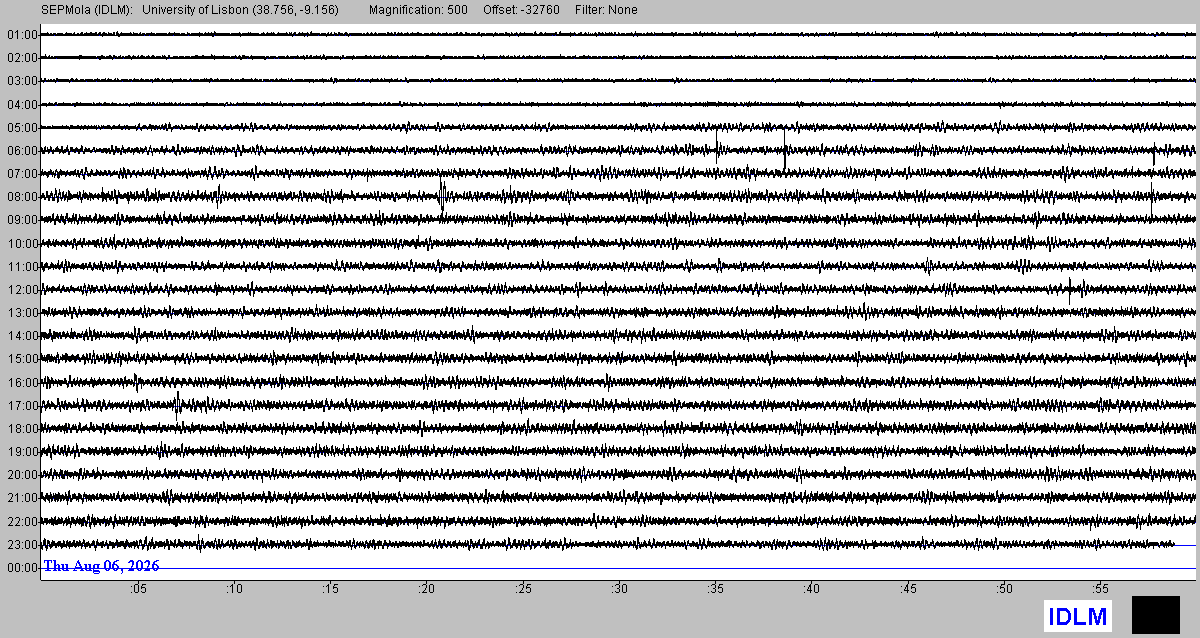Click the 16:00 hour label
This screenshot has width=1200, height=638.
[21, 382]
